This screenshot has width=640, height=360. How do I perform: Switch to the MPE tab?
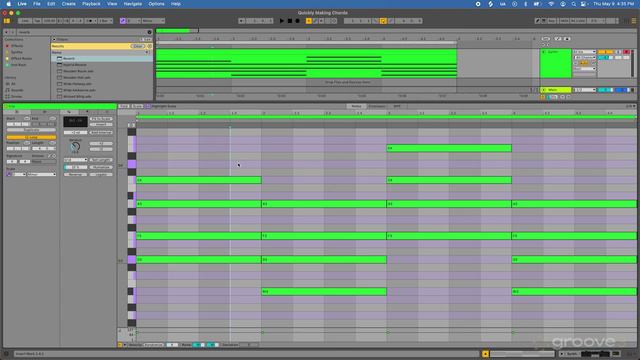[x=397, y=106]
